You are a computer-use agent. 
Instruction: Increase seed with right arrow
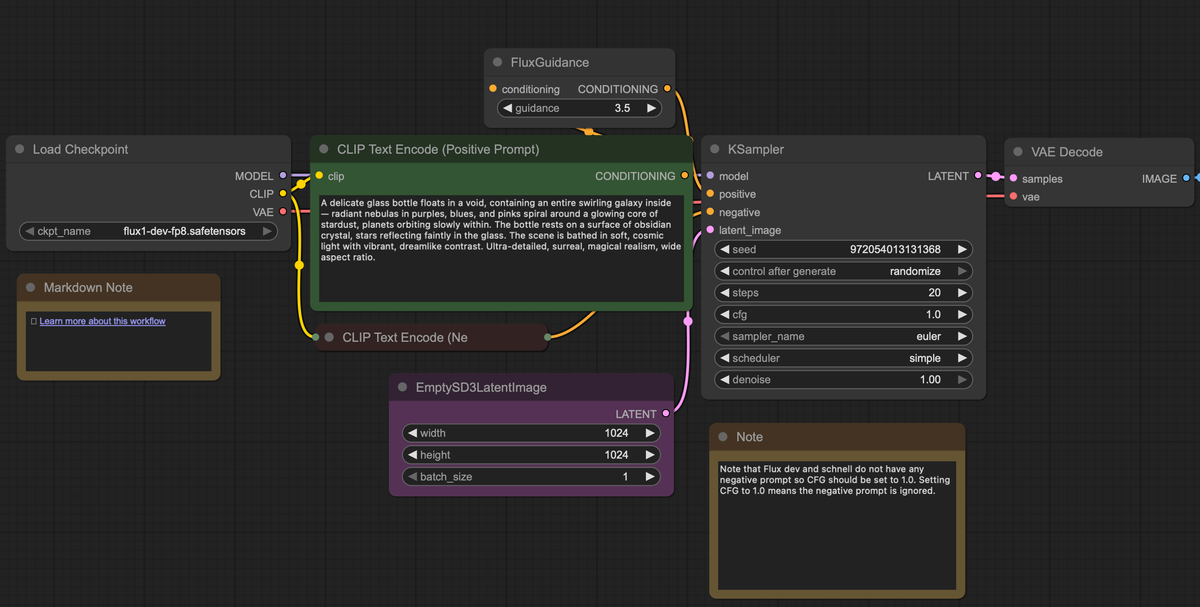[x=962, y=249]
